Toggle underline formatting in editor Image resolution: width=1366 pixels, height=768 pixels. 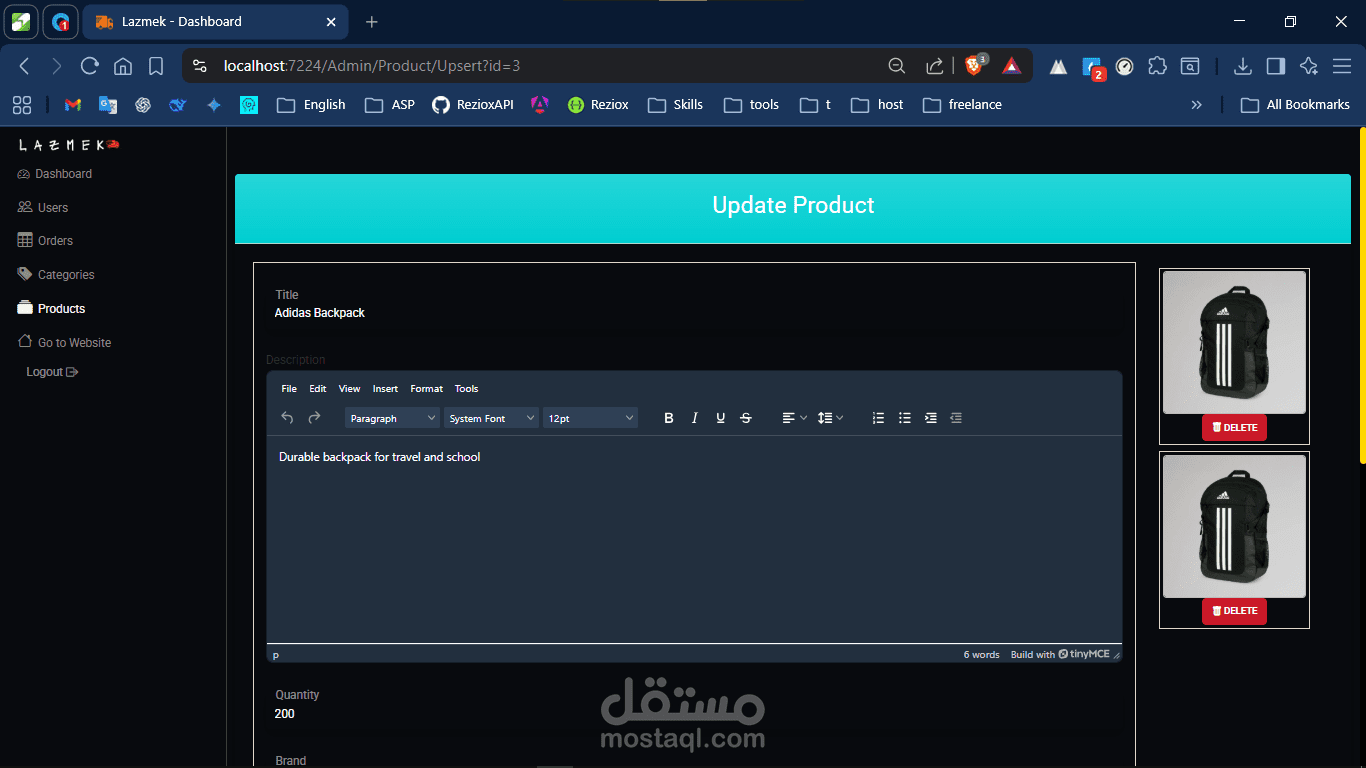coord(720,418)
